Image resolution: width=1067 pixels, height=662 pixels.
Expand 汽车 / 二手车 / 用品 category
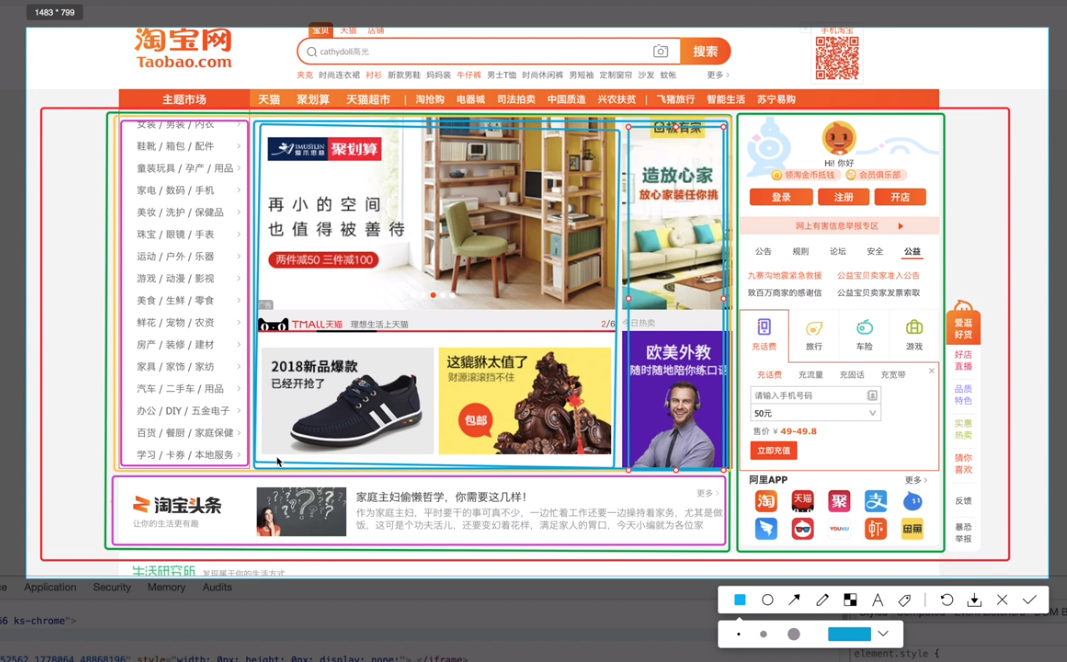188,388
